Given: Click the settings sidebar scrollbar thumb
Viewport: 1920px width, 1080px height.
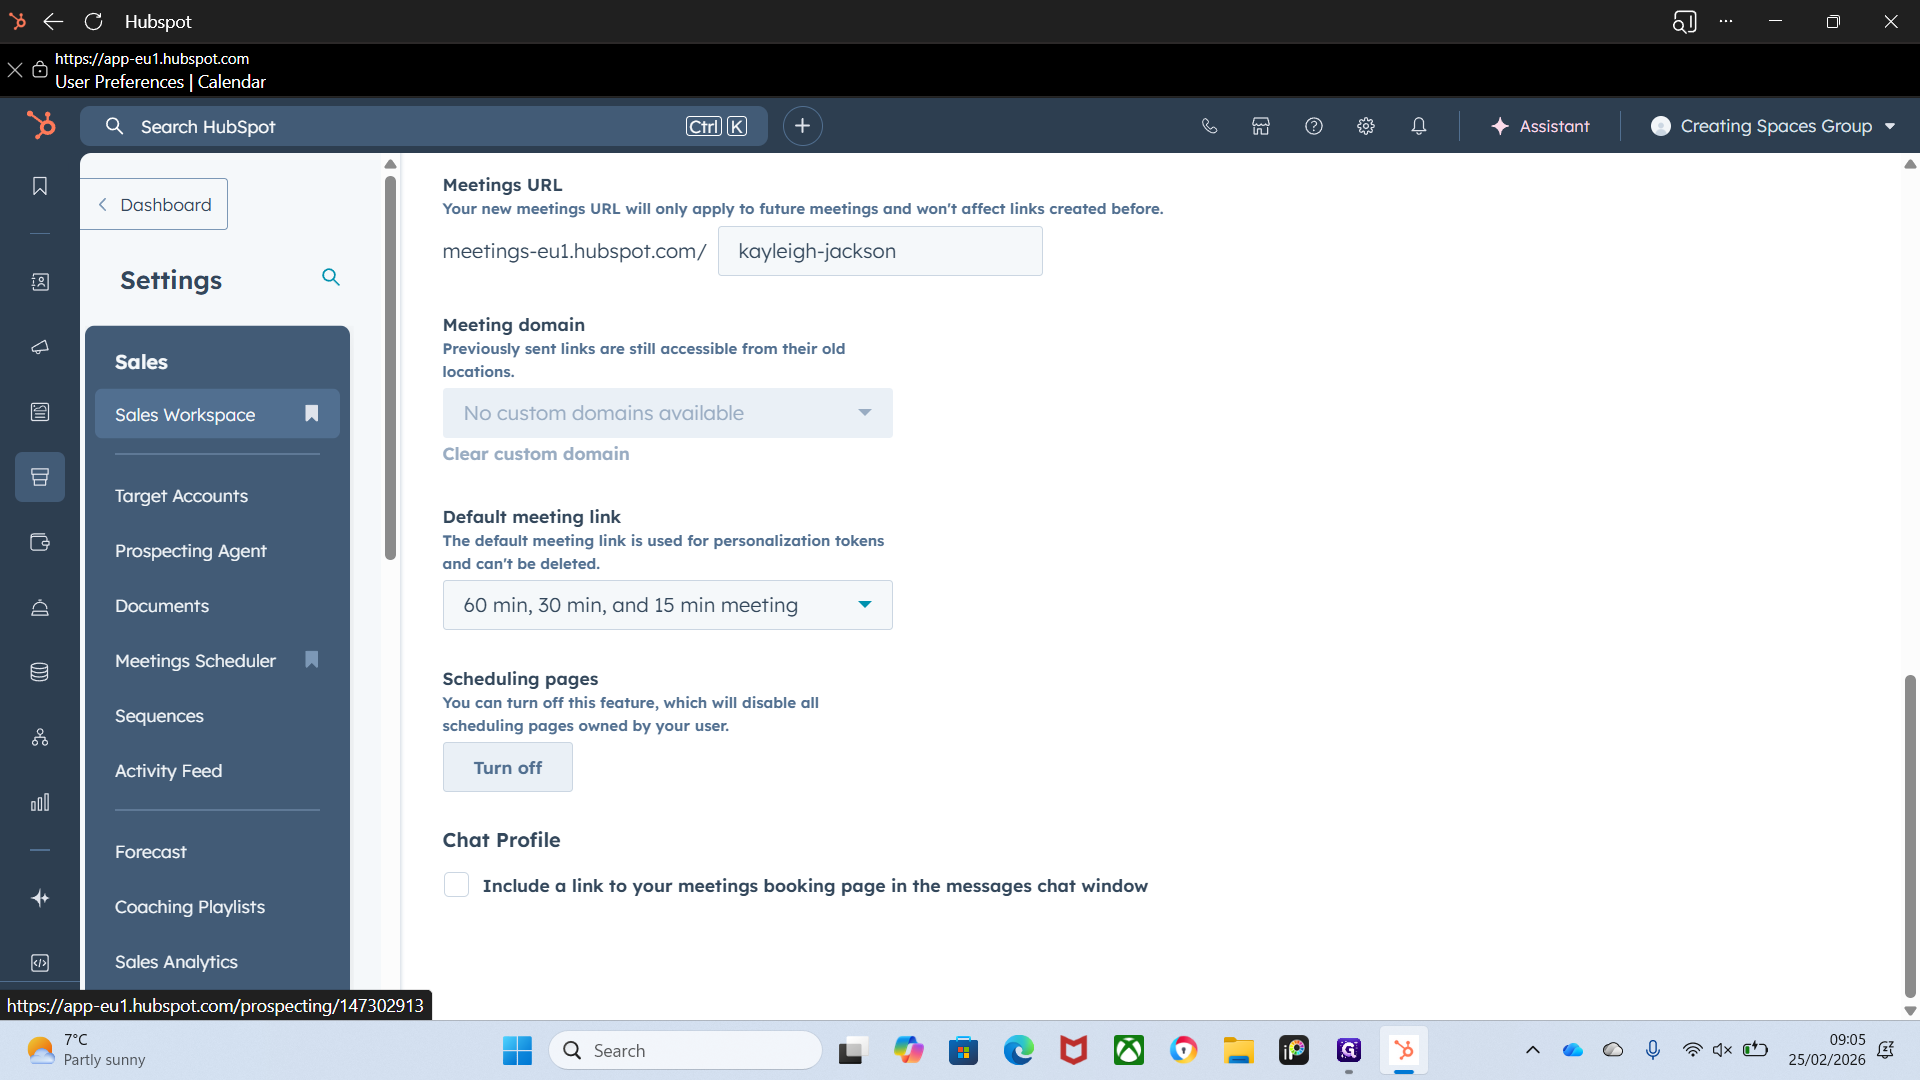Looking at the screenshot, I should 390,368.
